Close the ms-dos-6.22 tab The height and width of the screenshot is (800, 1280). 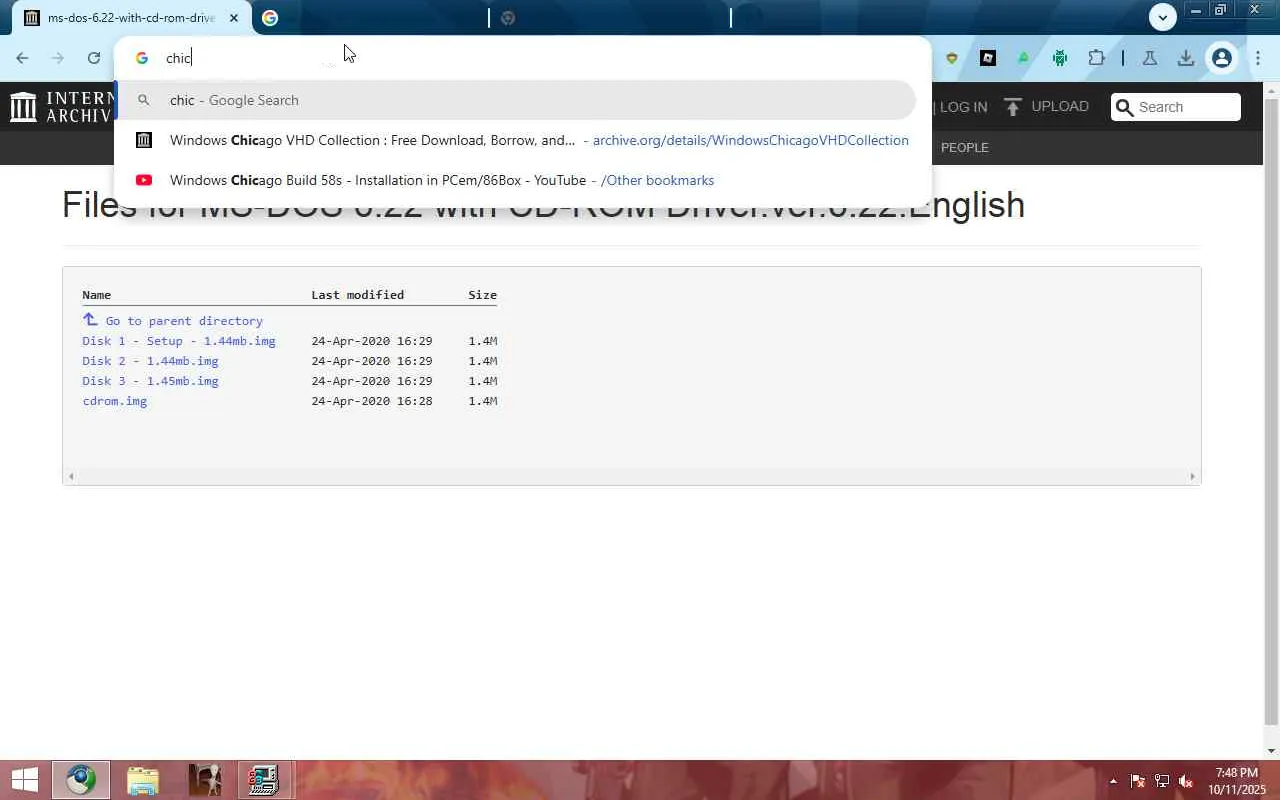pyautogui.click(x=234, y=18)
